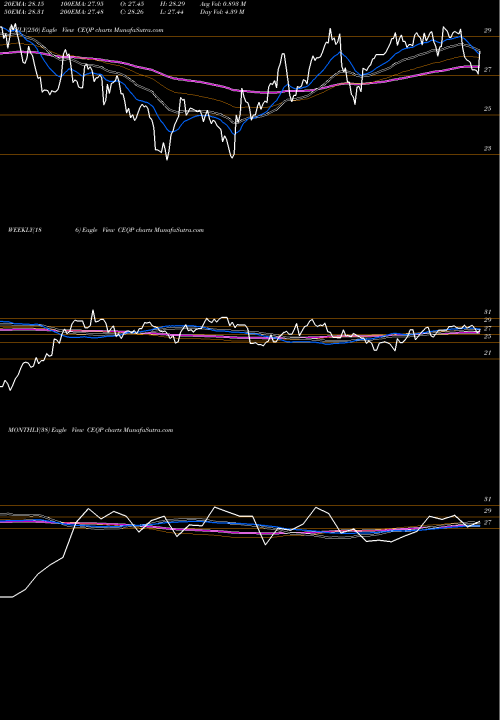Click the 27 axis label on monthly chart
The image size is (500, 720).
pyautogui.click(x=487, y=523)
